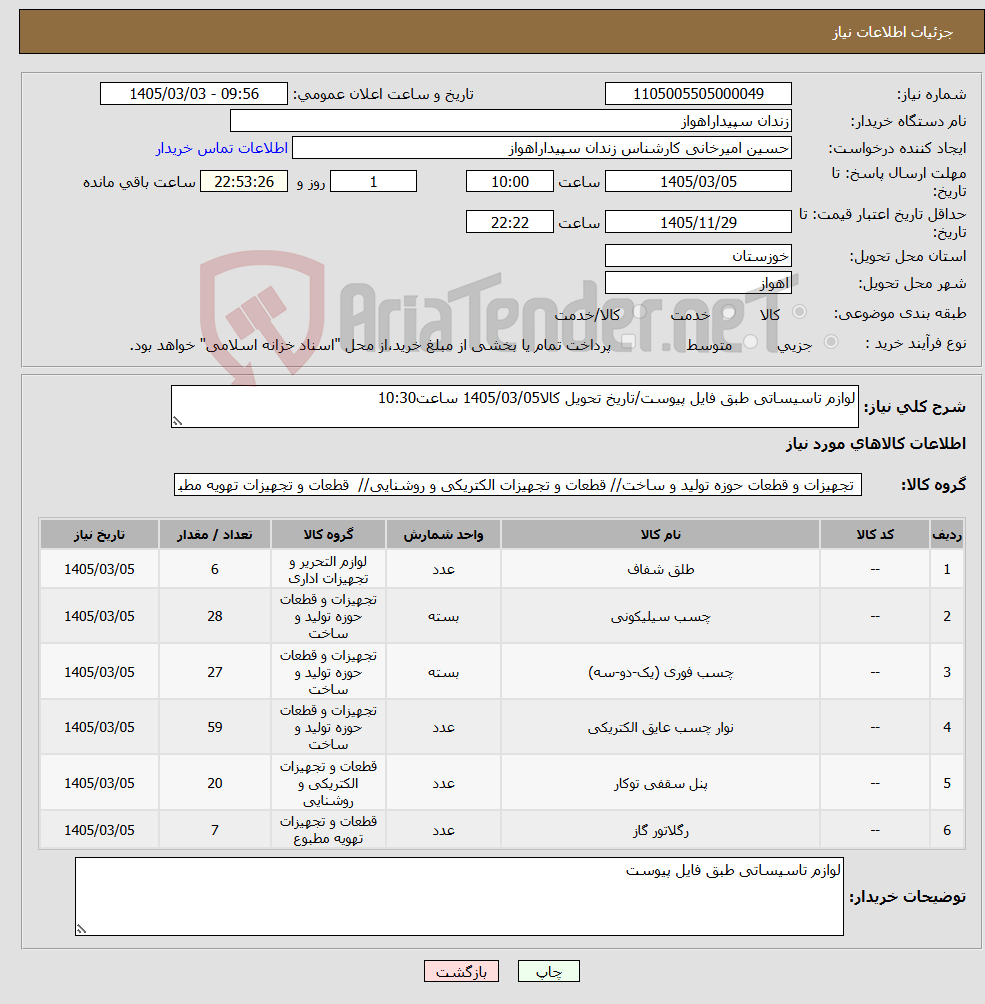Image resolution: width=985 pixels, height=1004 pixels.
Task: Click the announcement date field 1405/03/03 - 09:56
Action: tap(194, 94)
